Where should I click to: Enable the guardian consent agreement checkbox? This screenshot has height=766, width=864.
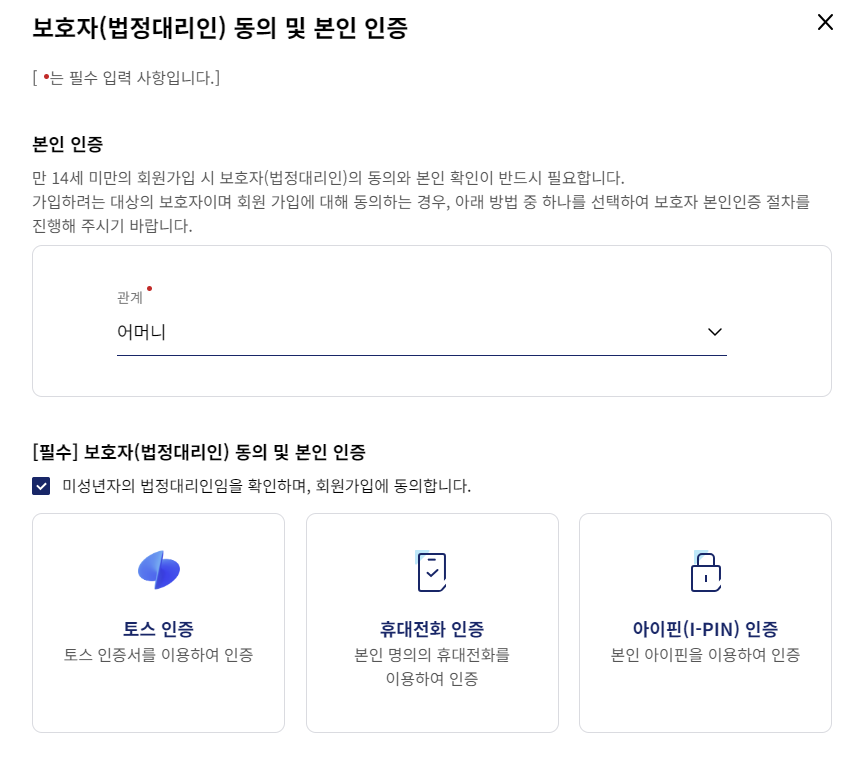(x=41, y=487)
